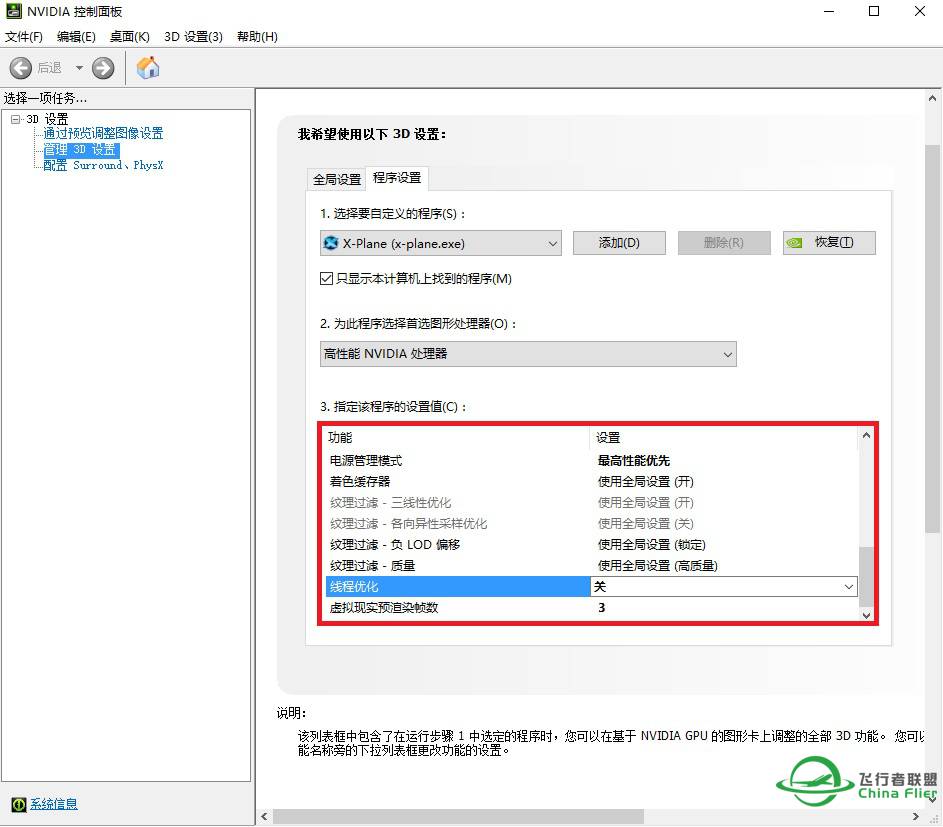Image resolution: width=943 pixels, height=827 pixels.
Task: Select the 着色缓存器 row
Action: [592, 482]
